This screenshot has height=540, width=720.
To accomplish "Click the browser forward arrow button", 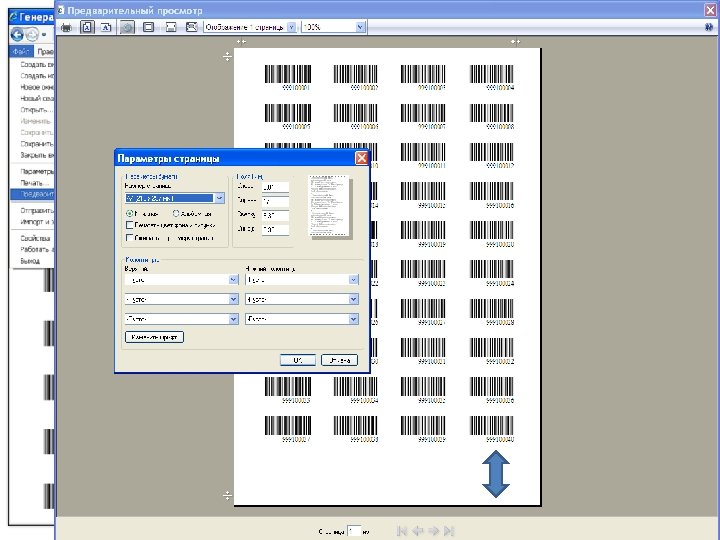I will (x=32, y=34).
